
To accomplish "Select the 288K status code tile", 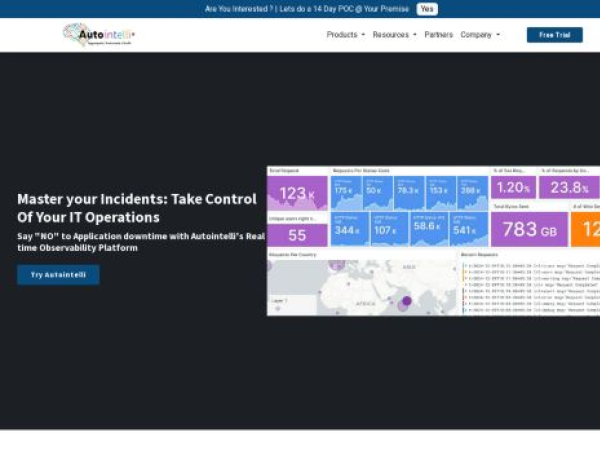I will (473, 193).
